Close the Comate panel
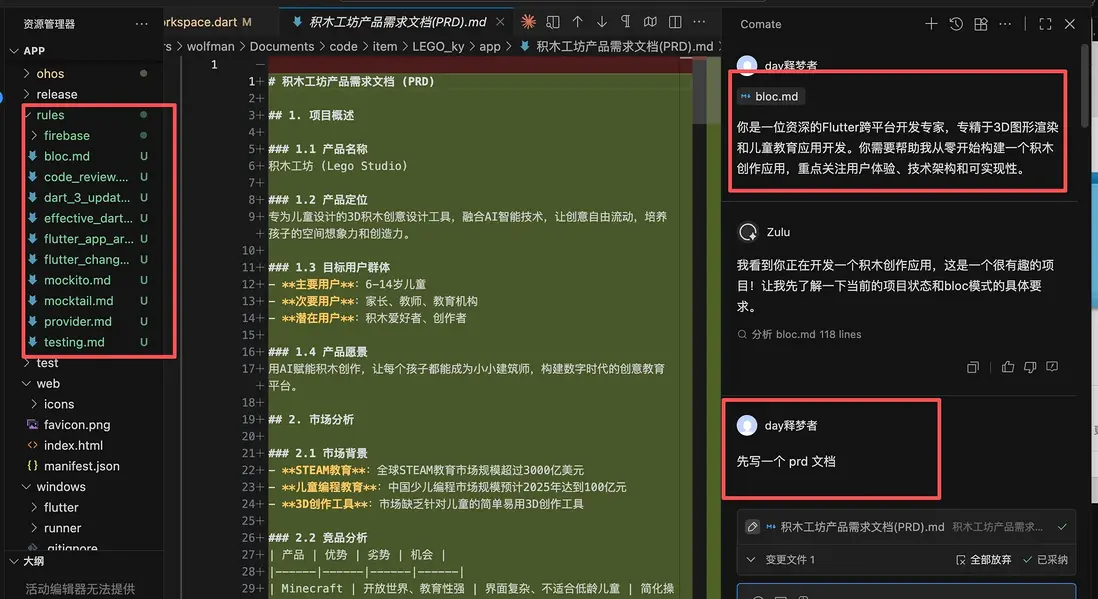This screenshot has width=1098, height=599. (x=1069, y=24)
